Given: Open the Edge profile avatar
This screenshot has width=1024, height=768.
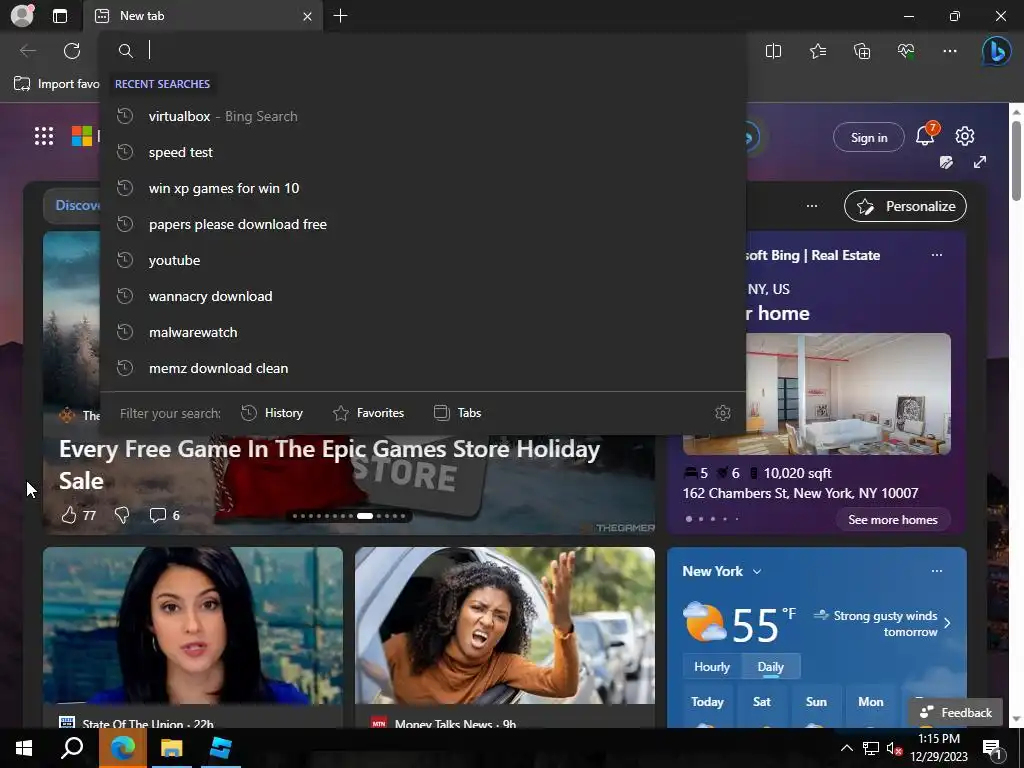Looking at the screenshot, I should tap(22, 16).
